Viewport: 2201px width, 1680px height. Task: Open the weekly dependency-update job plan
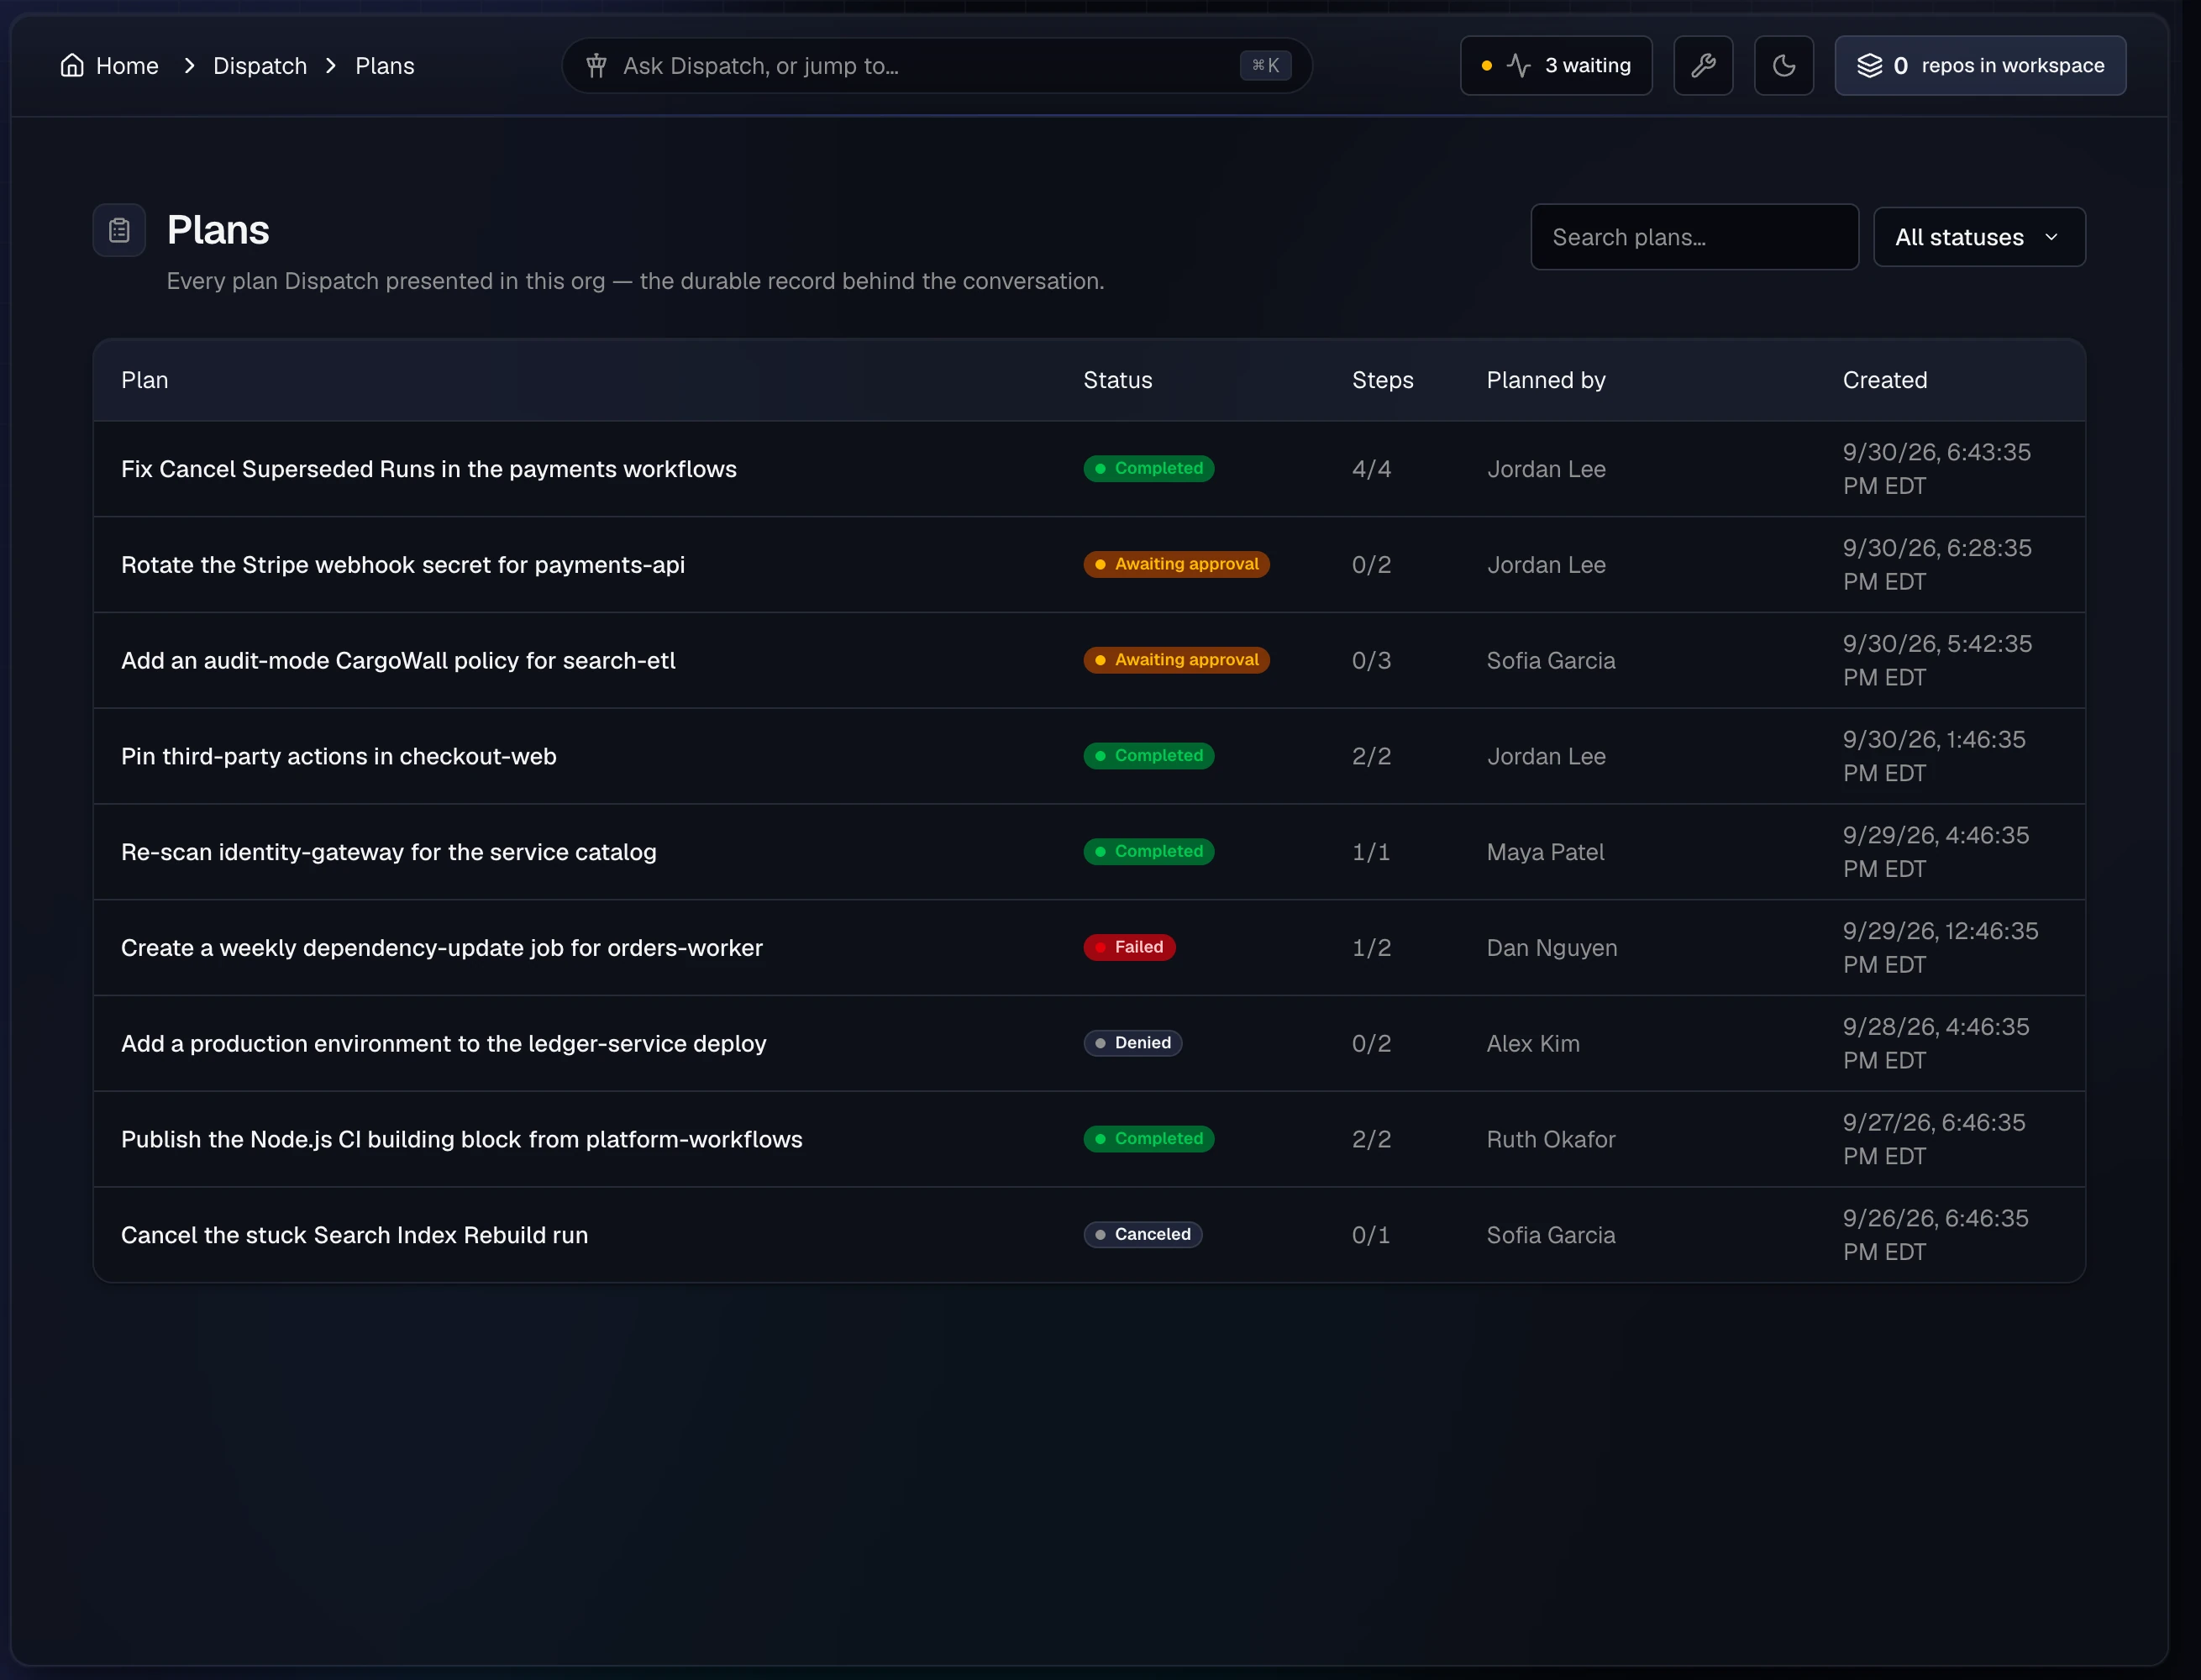(442, 948)
